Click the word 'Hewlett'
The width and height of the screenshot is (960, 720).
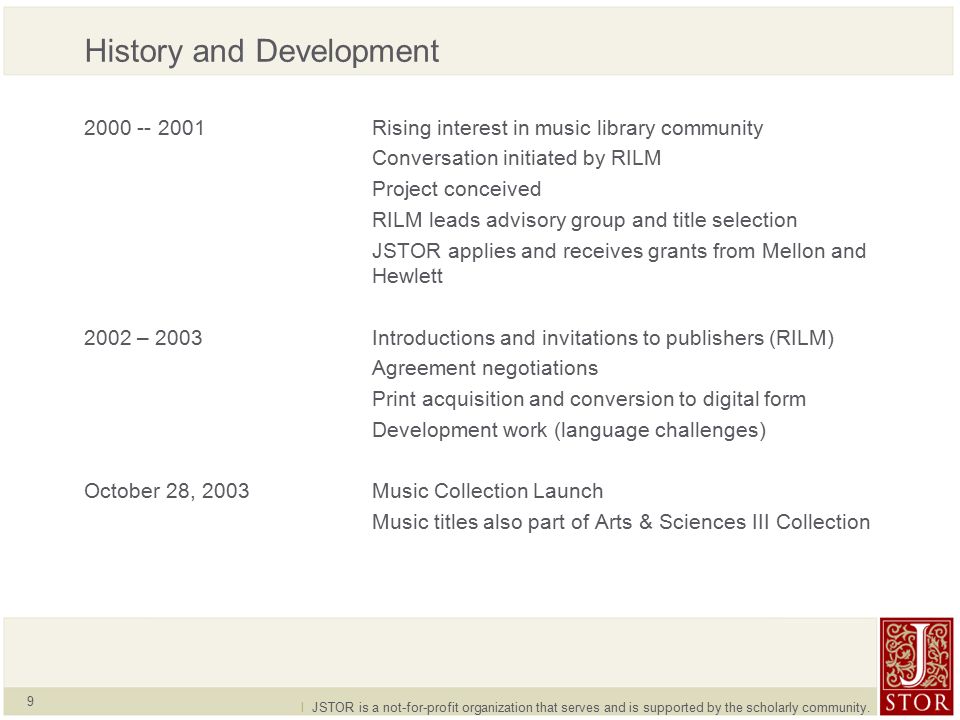407,276
